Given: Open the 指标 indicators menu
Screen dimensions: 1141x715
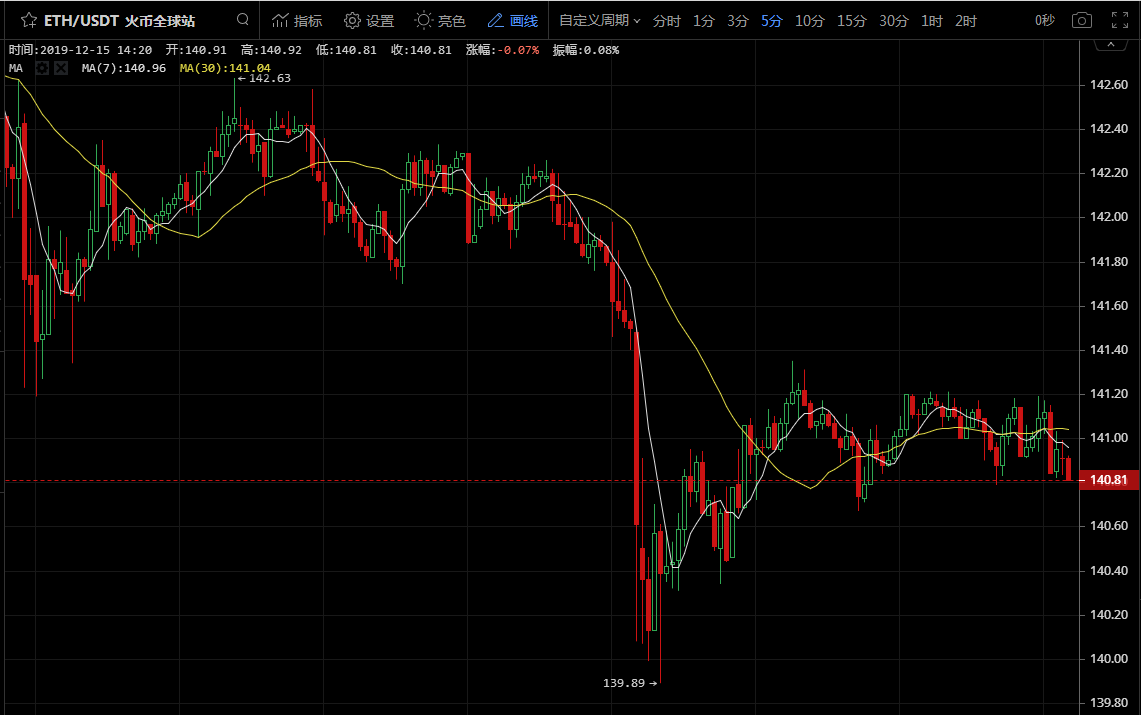Looking at the screenshot, I should tap(297, 20).
